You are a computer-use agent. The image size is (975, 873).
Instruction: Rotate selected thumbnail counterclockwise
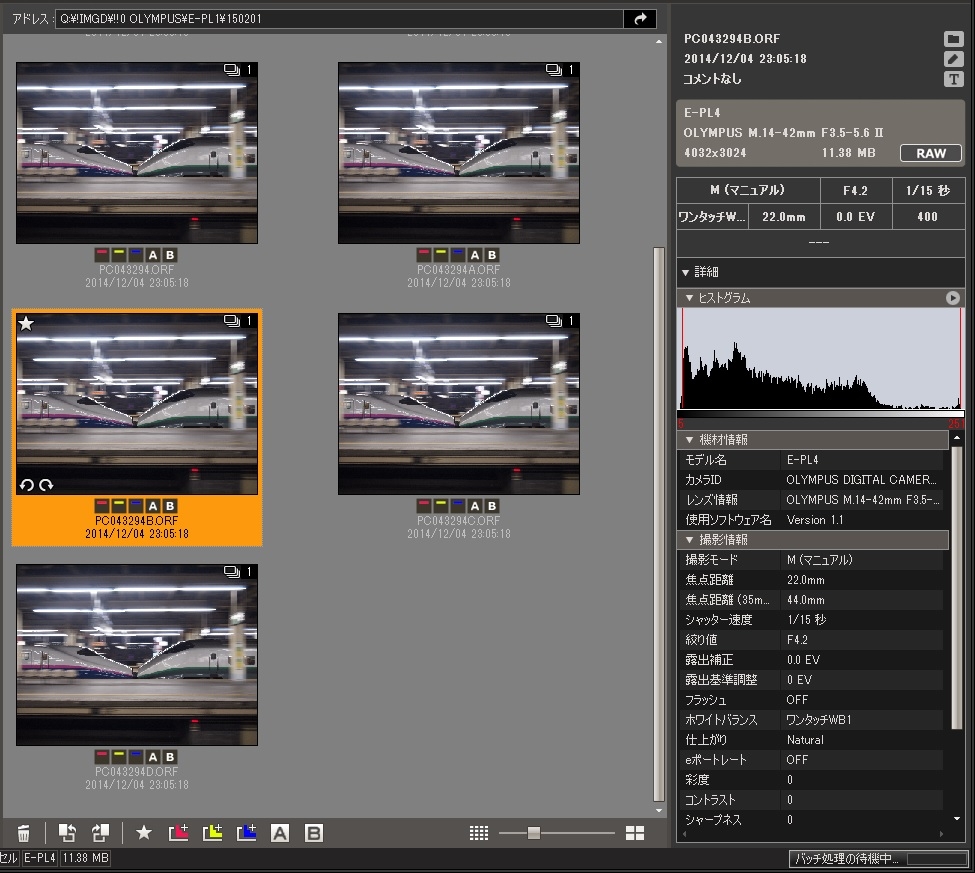click(x=27, y=485)
